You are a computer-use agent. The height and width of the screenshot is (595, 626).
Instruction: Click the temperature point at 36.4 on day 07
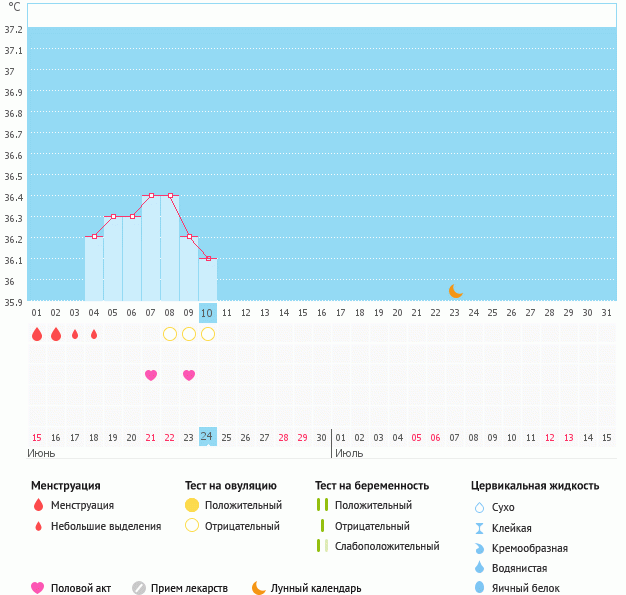(x=151, y=195)
